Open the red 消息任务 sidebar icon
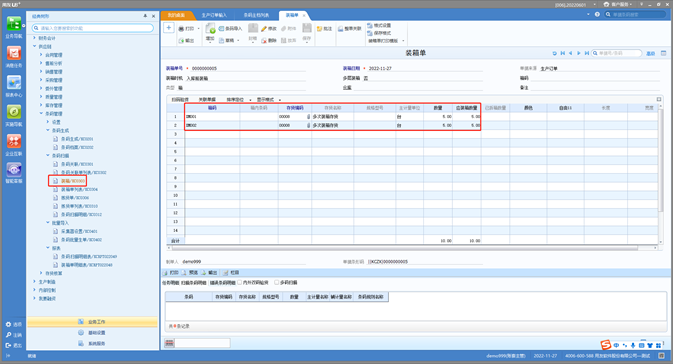Image resolution: width=673 pixels, height=364 pixels. (14, 53)
